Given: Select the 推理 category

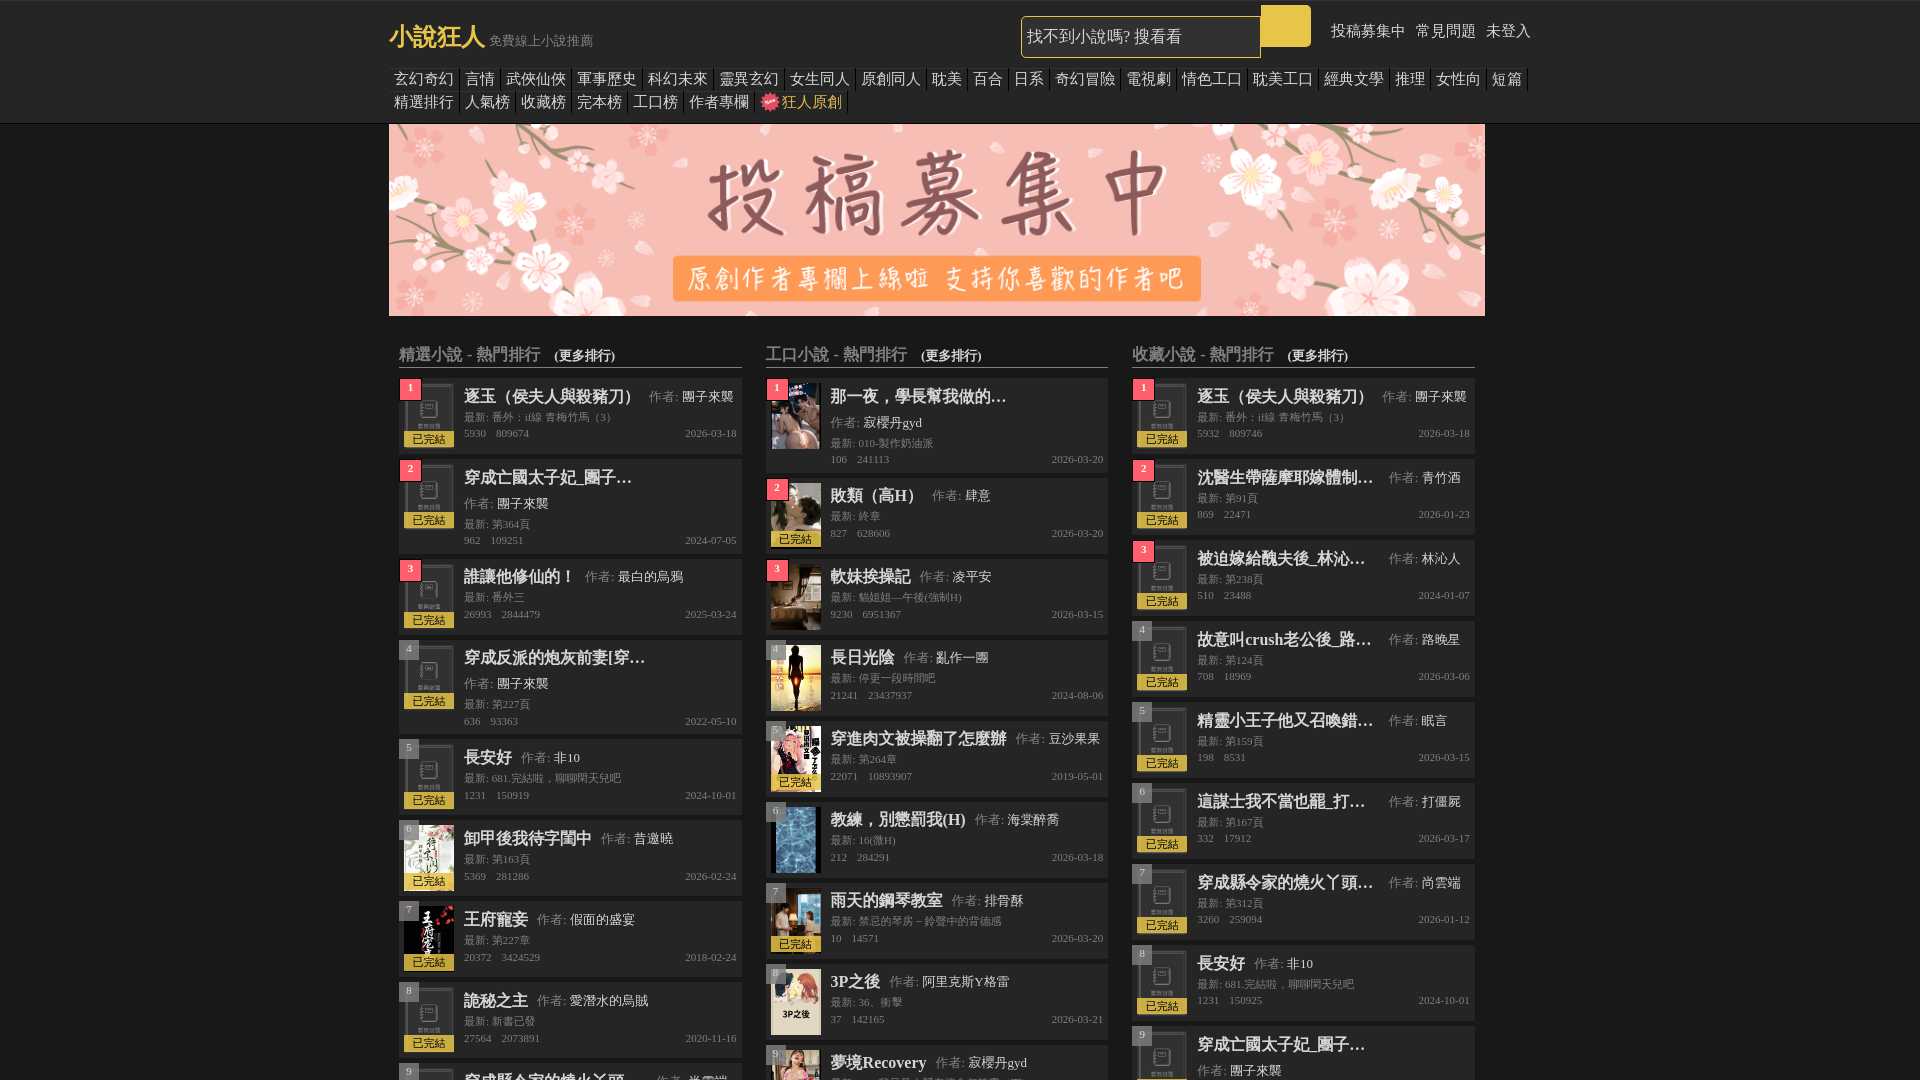Looking at the screenshot, I should (x=1410, y=79).
